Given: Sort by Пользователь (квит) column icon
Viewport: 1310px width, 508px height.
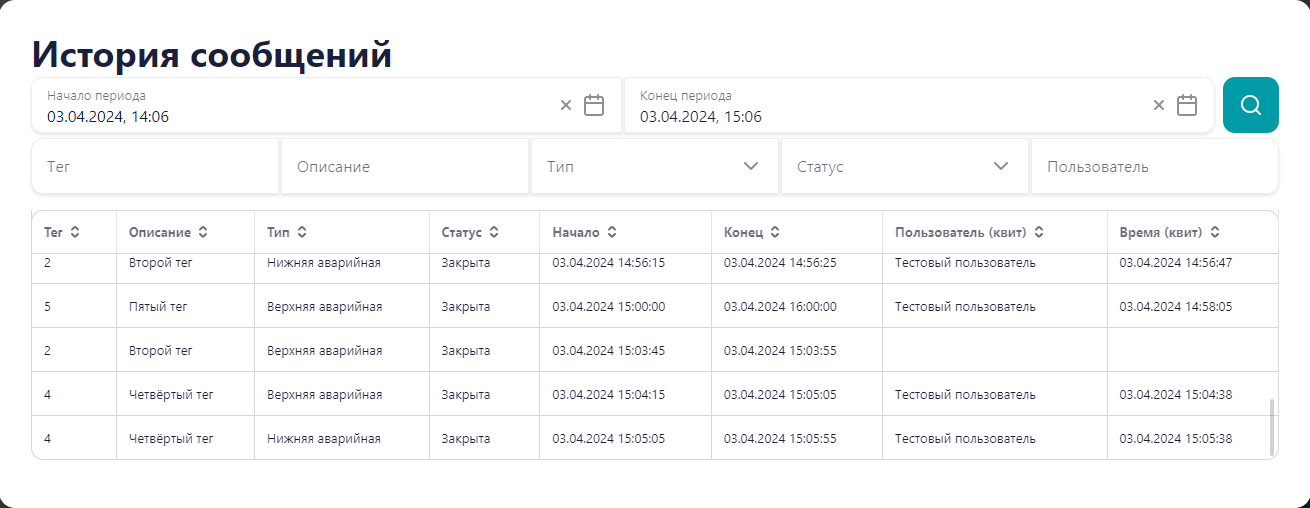Looking at the screenshot, I should 1039,232.
